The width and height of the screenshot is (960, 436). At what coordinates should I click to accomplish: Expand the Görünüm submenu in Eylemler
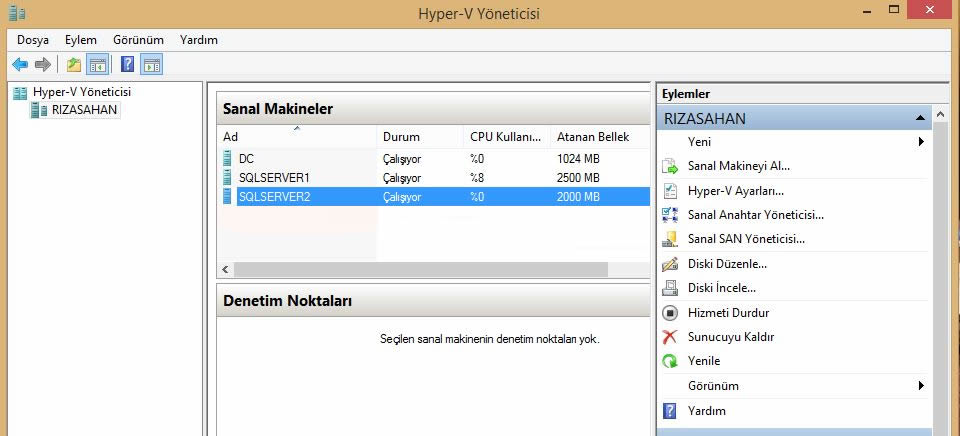tap(920, 386)
